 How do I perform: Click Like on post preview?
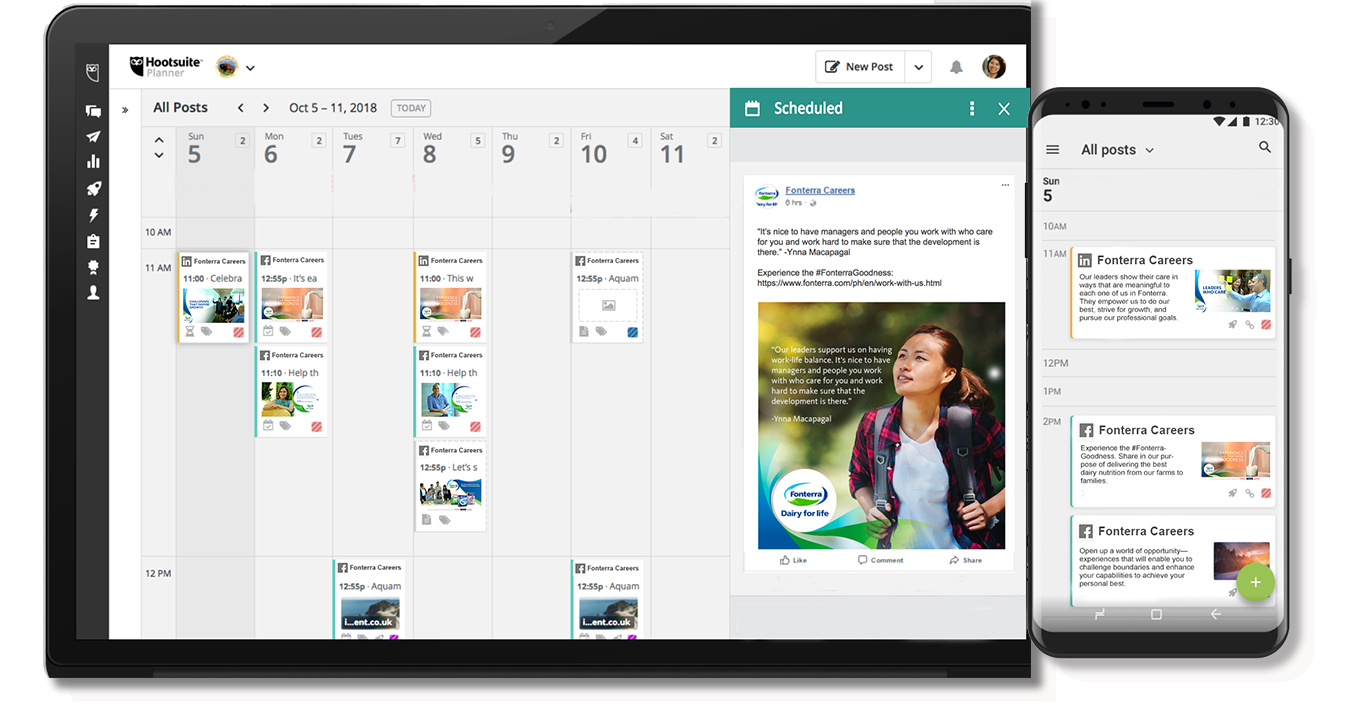pyautogui.click(x=793, y=560)
